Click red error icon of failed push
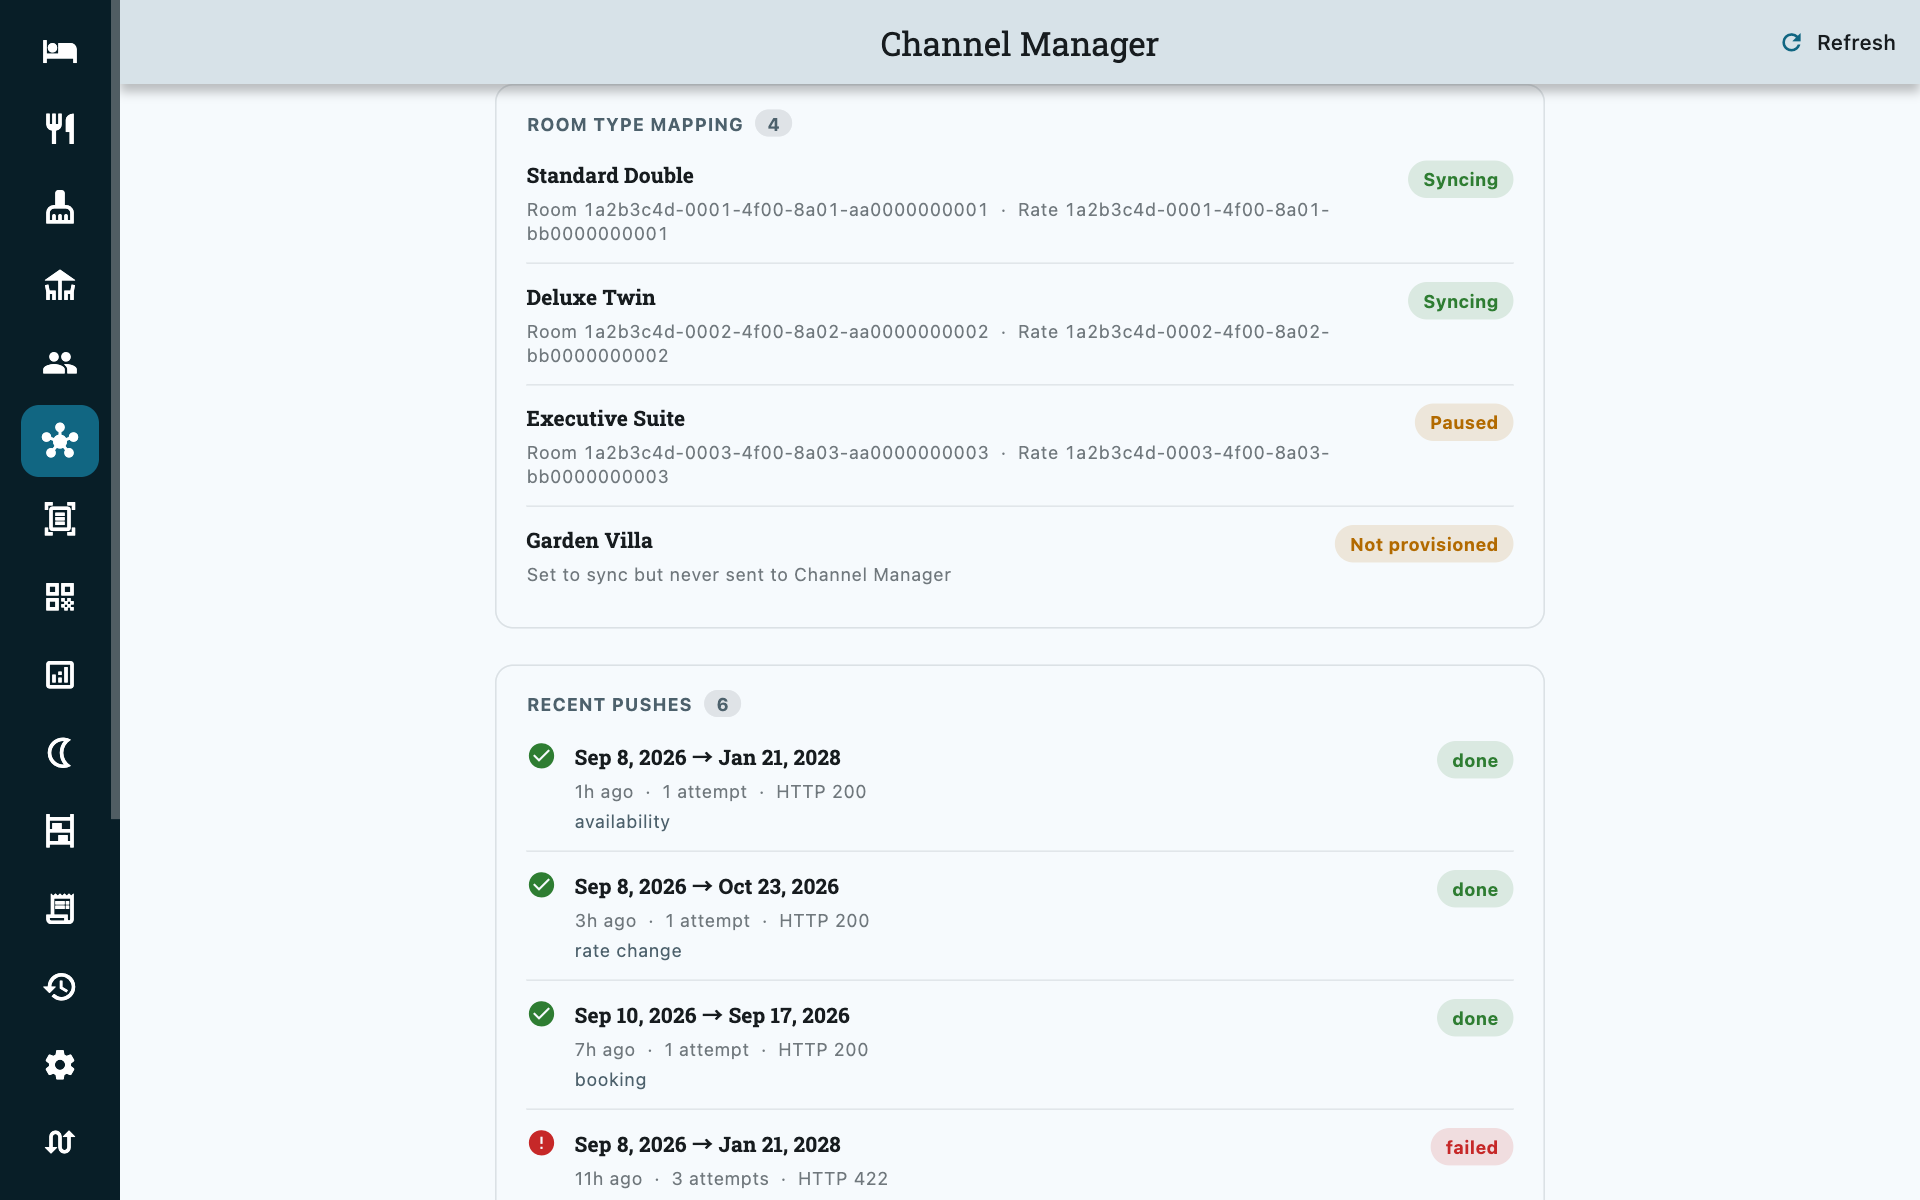This screenshot has height=1200, width=1920. click(541, 1143)
